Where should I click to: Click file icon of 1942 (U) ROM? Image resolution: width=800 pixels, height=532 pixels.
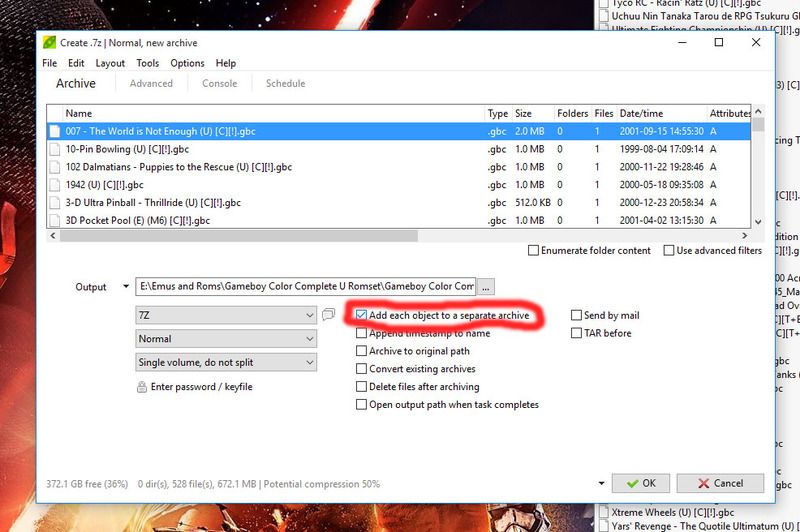tap(56, 185)
